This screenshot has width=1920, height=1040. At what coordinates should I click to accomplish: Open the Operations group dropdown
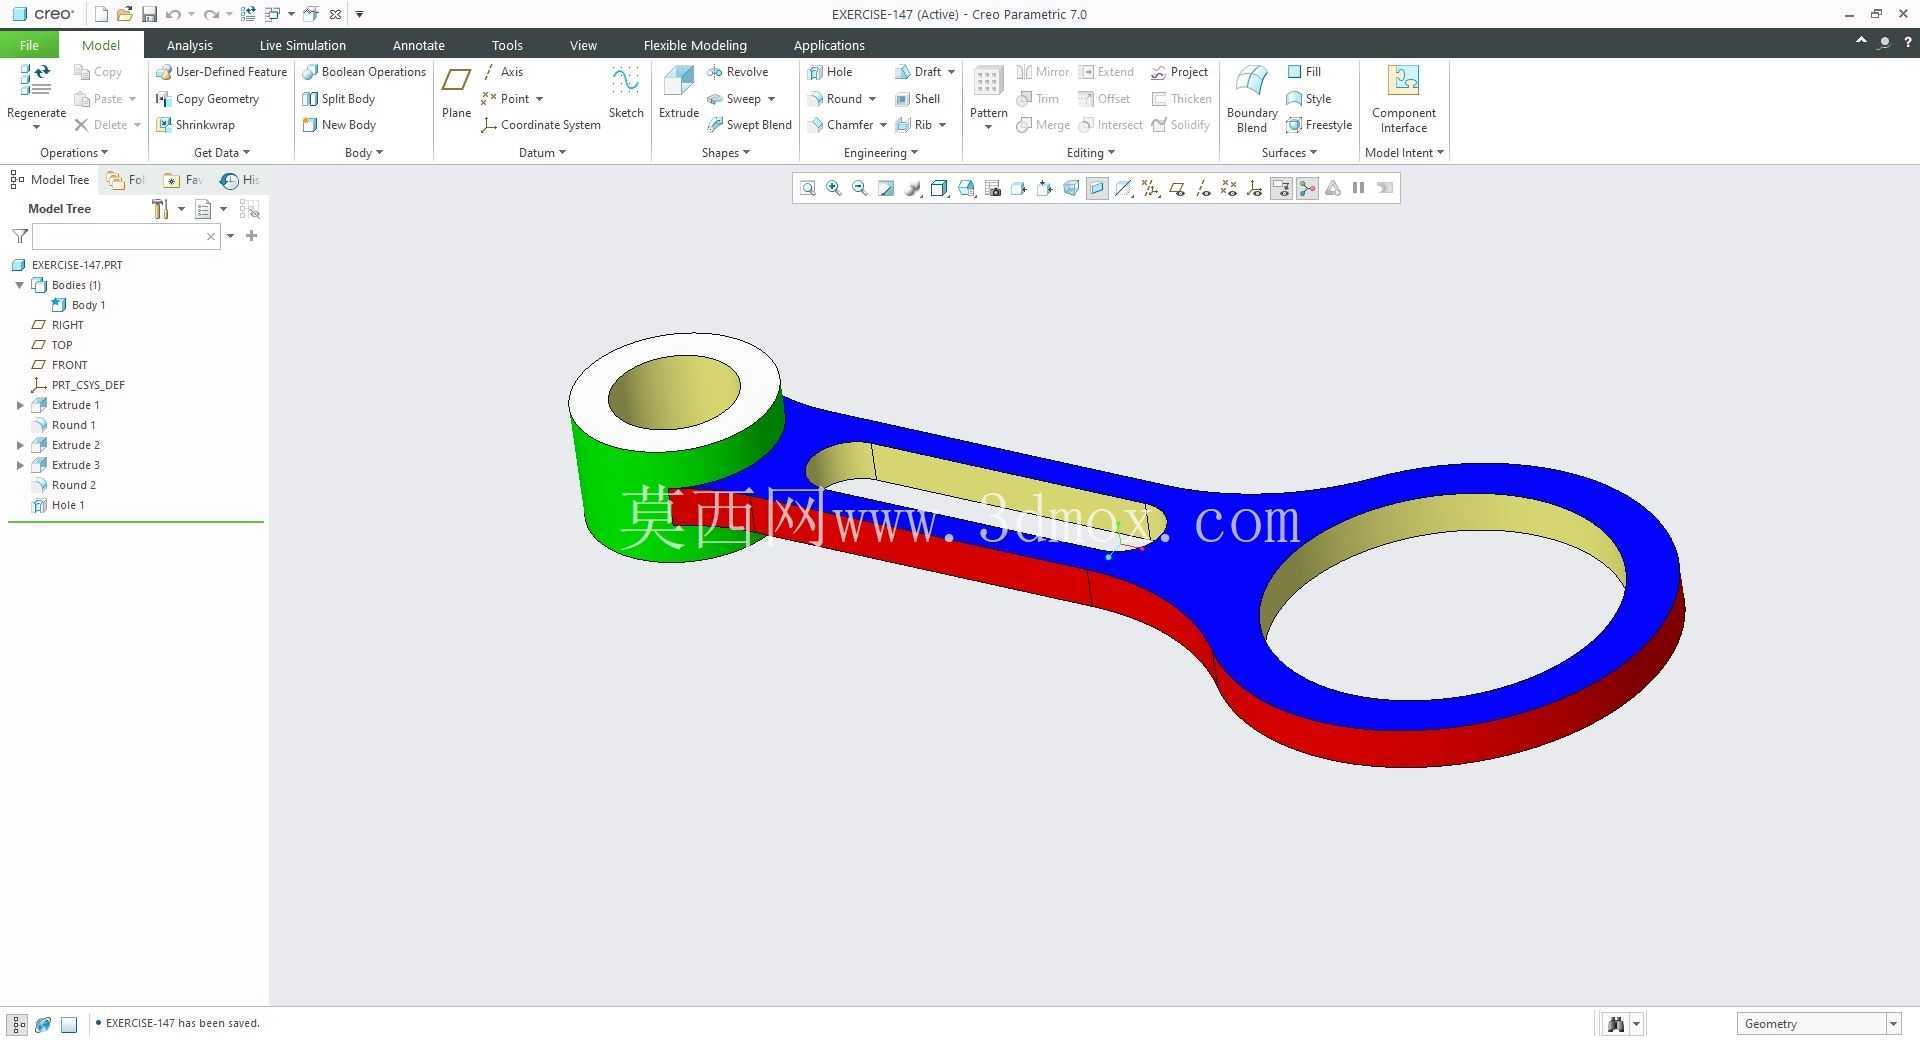click(x=74, y=153)
